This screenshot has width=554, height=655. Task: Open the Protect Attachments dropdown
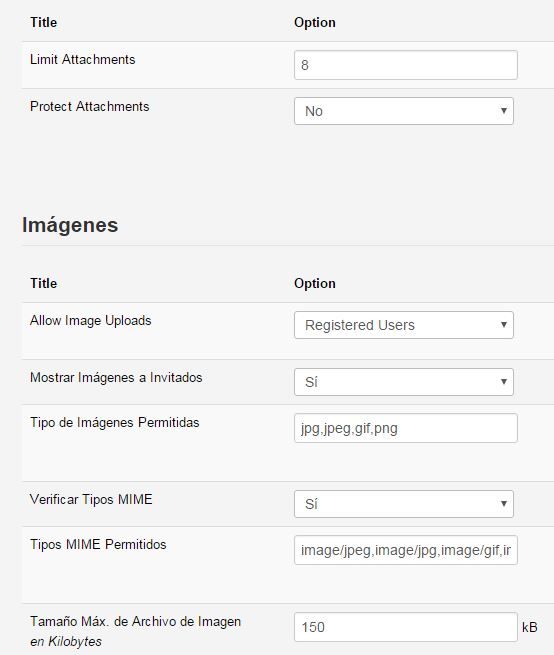coord(404,111)
